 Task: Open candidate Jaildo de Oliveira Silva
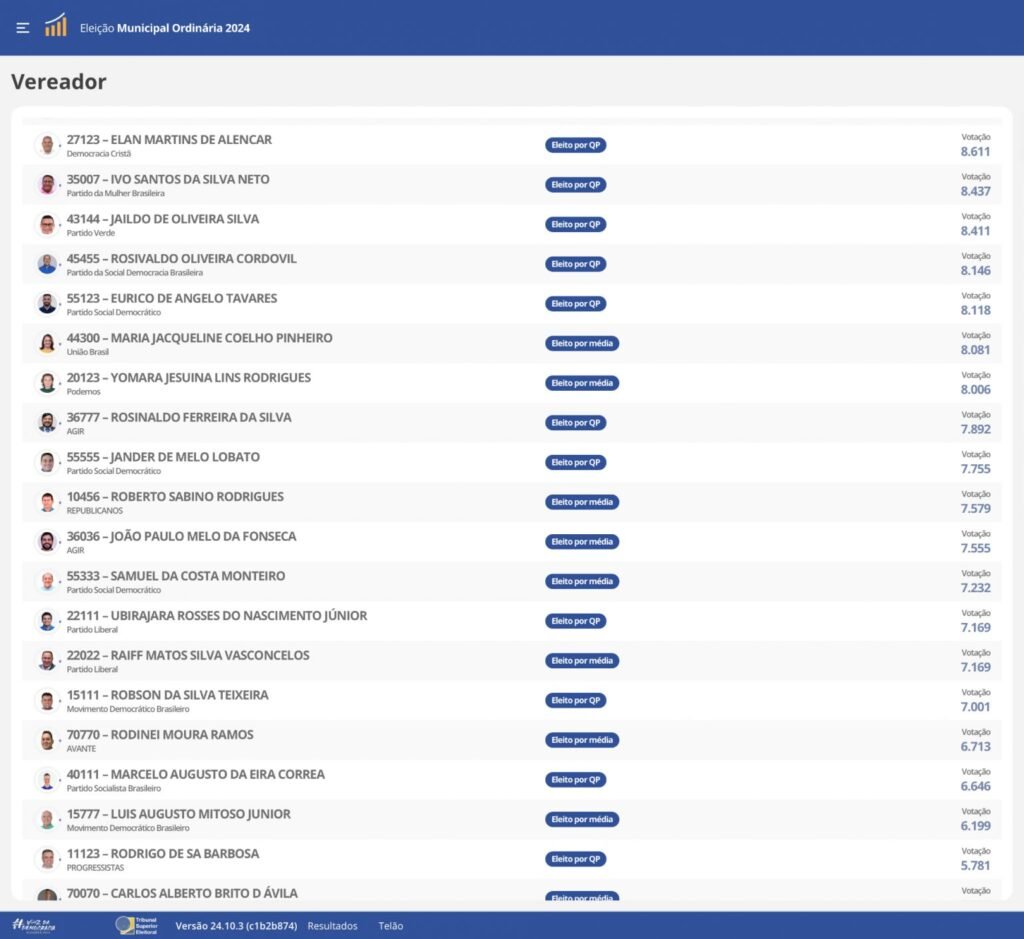(x=162, y=219)
